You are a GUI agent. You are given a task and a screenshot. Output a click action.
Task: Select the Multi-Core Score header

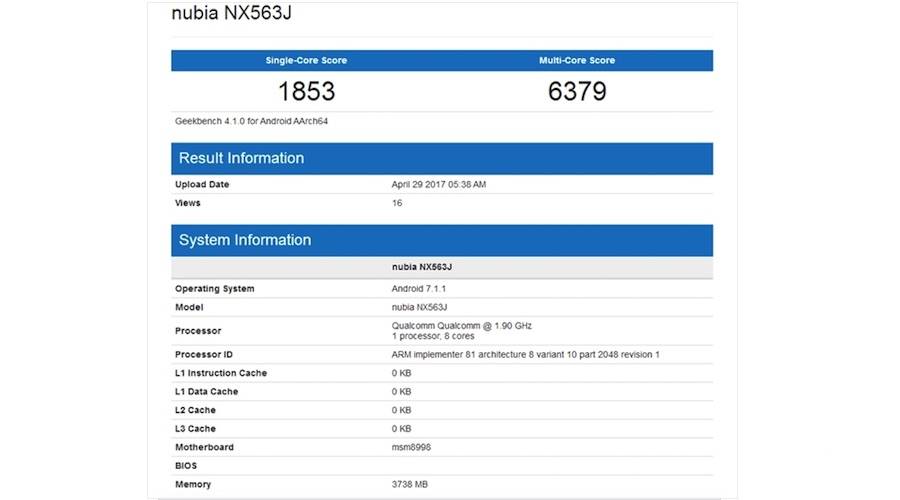click(x=577, y=60)
